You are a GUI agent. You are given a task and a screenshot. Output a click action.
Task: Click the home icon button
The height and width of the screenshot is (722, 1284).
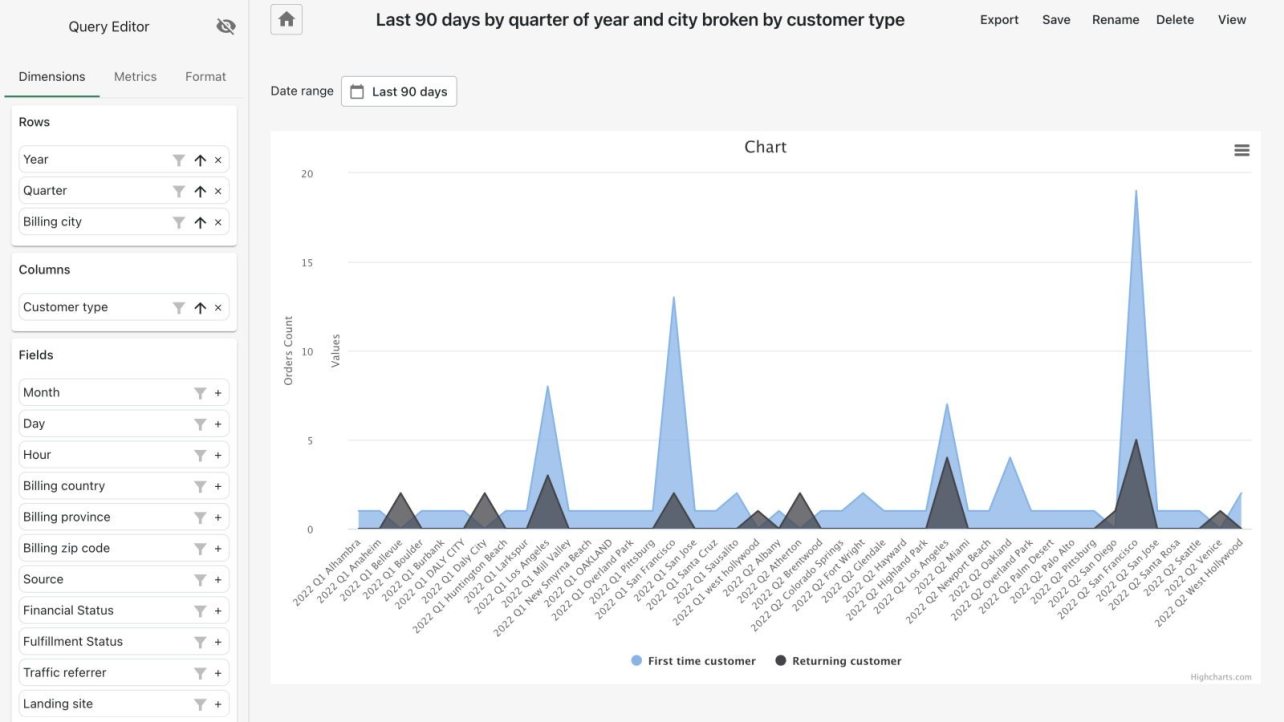[x=286, y=19]
